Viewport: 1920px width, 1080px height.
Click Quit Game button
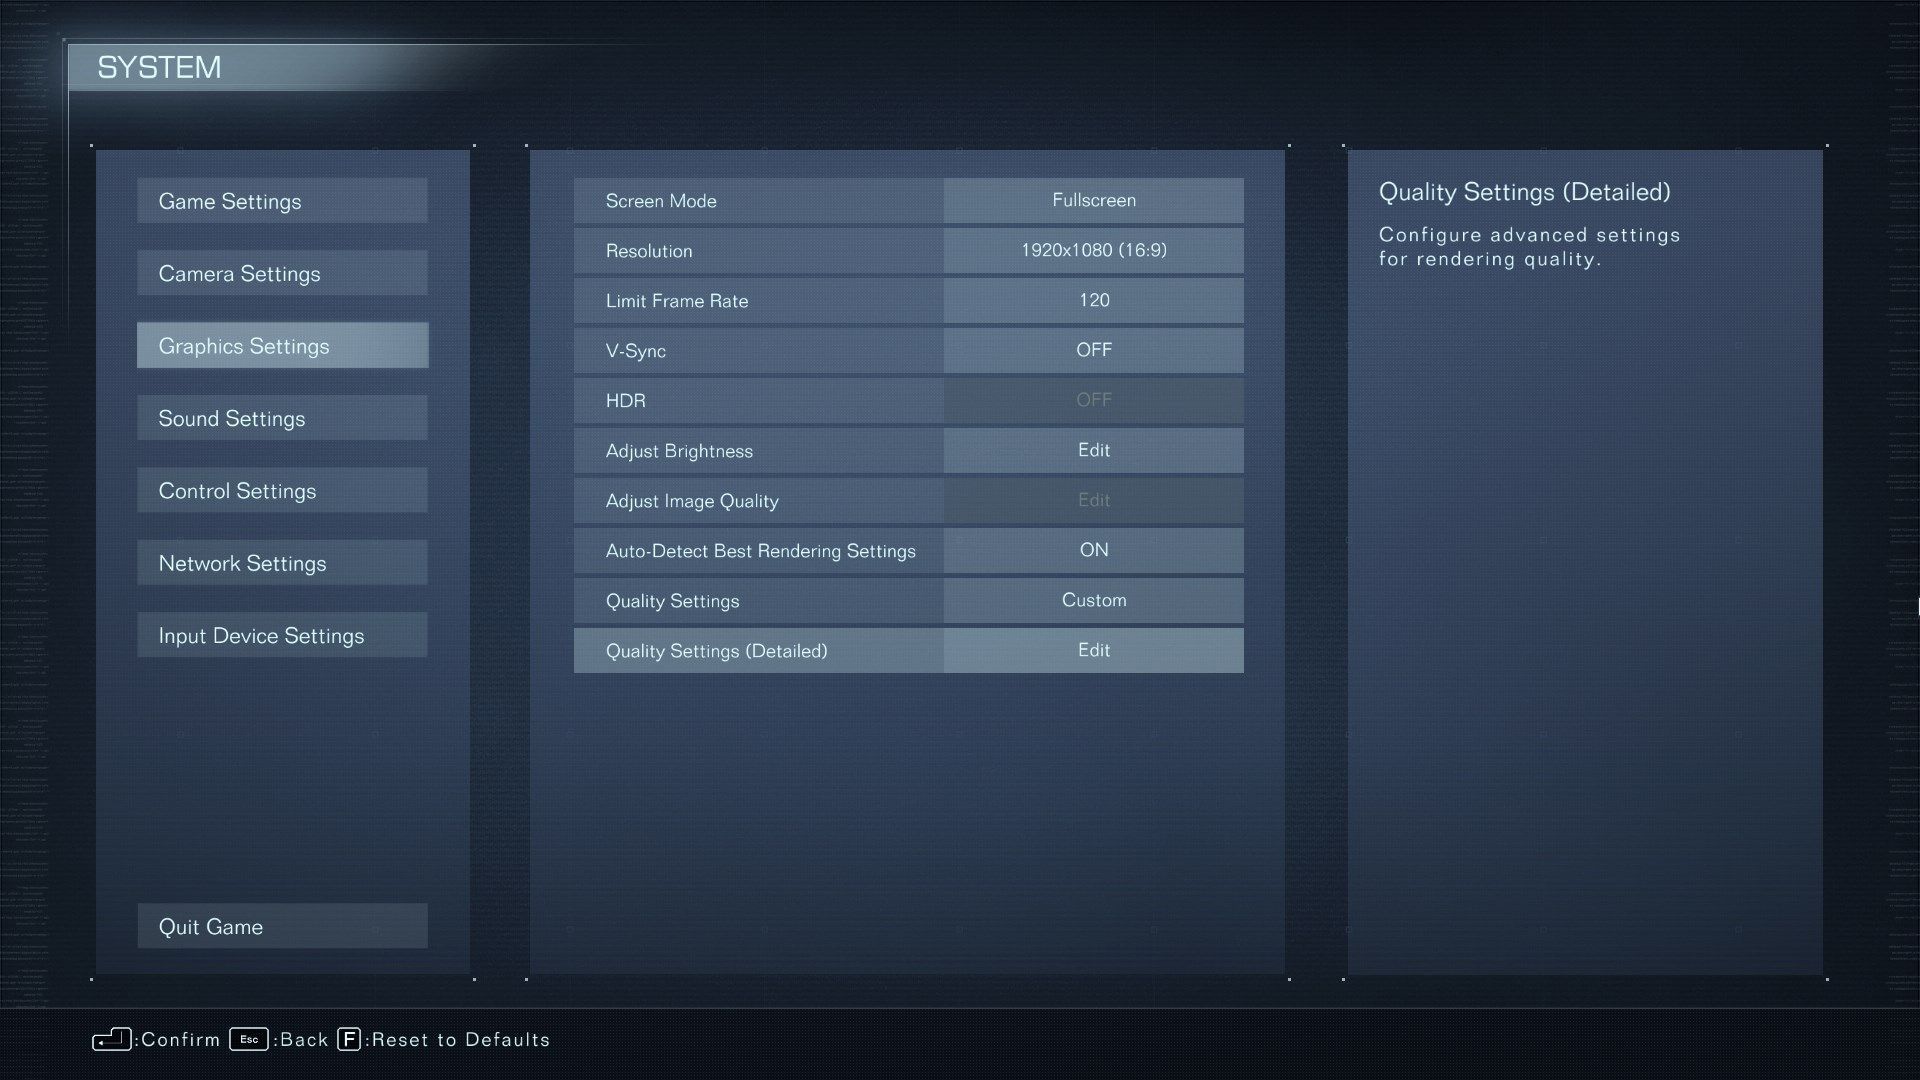[x=282, y=926]
